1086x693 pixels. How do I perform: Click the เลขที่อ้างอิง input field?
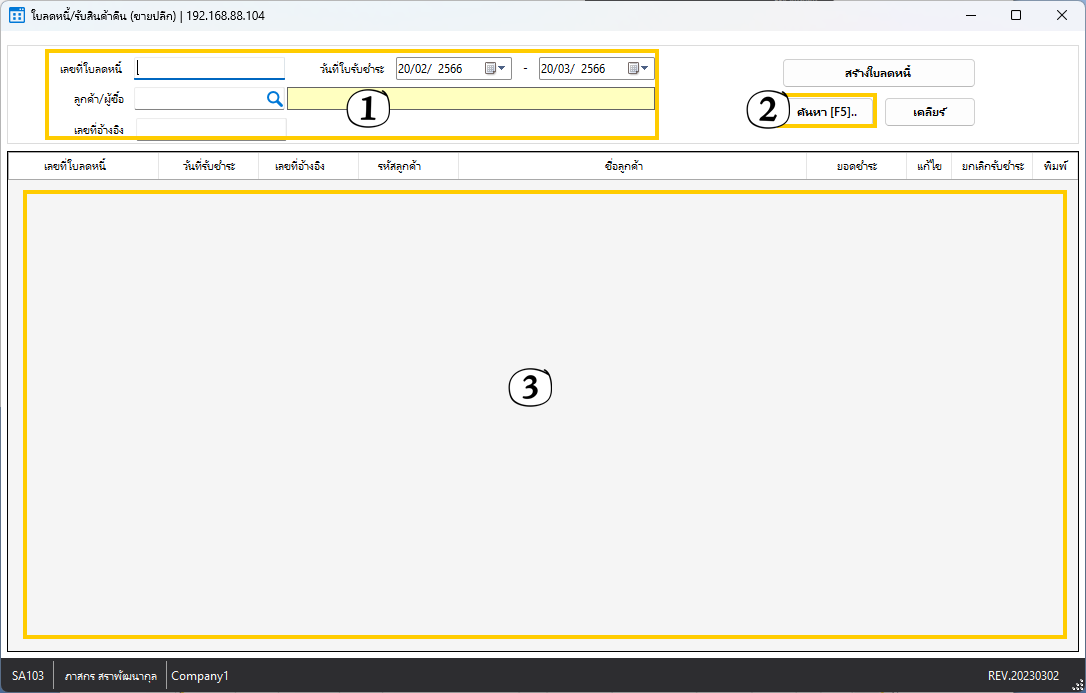(210, 129)
